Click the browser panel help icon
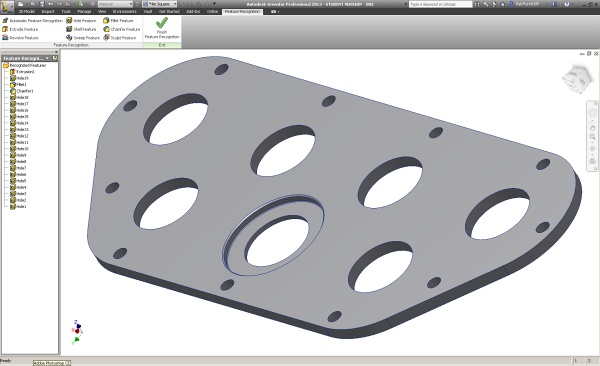This screenshot has width=600, height=366. click(x=55, y=58)
